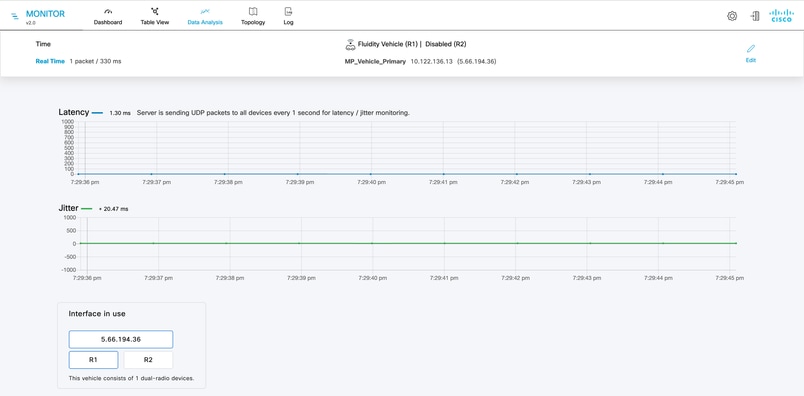Screen dimensions: 804x396
Task: Open the Dashboard tab
Action: pyautogui.click(x=108, y=17)
